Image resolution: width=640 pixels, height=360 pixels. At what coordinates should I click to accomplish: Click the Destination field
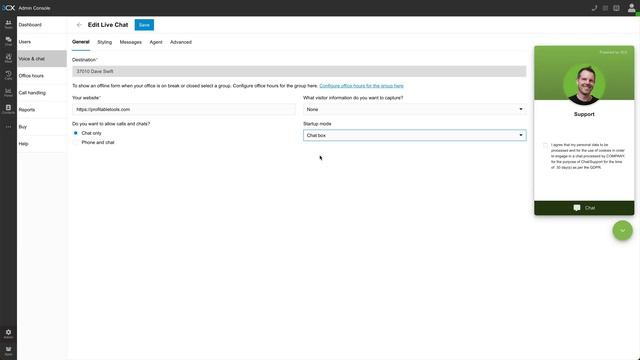click(299, 71)
